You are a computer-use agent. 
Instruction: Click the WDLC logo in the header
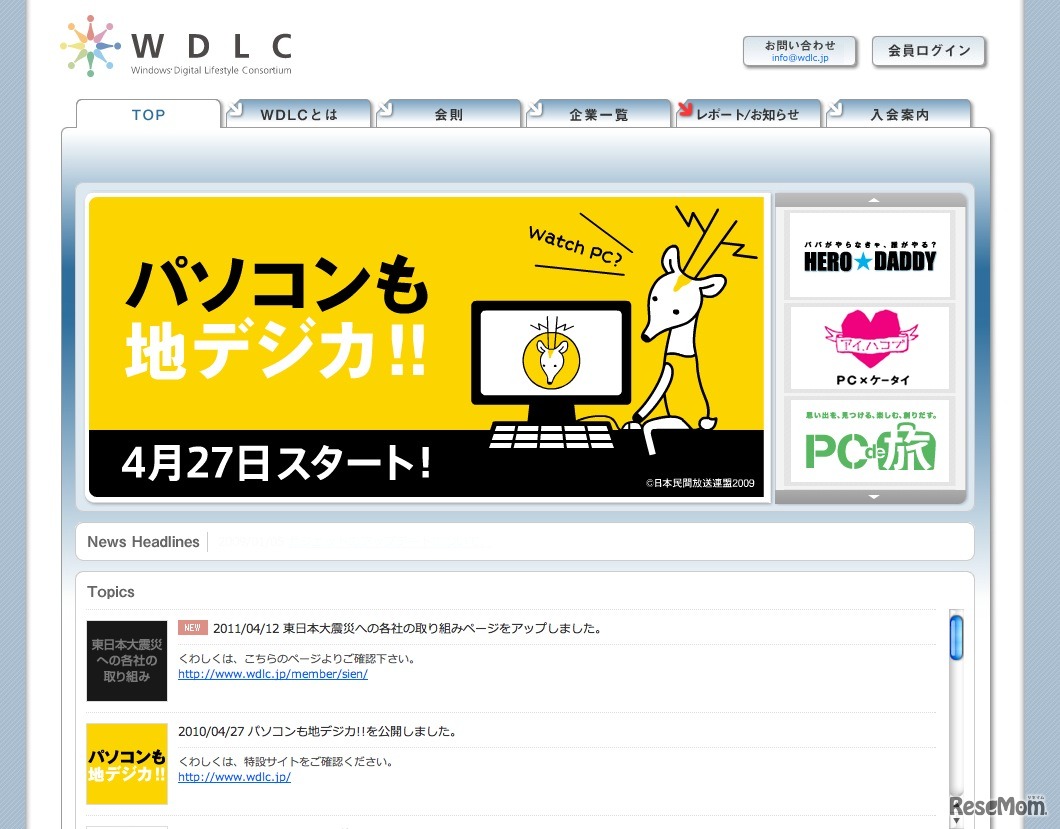point(176,46)
